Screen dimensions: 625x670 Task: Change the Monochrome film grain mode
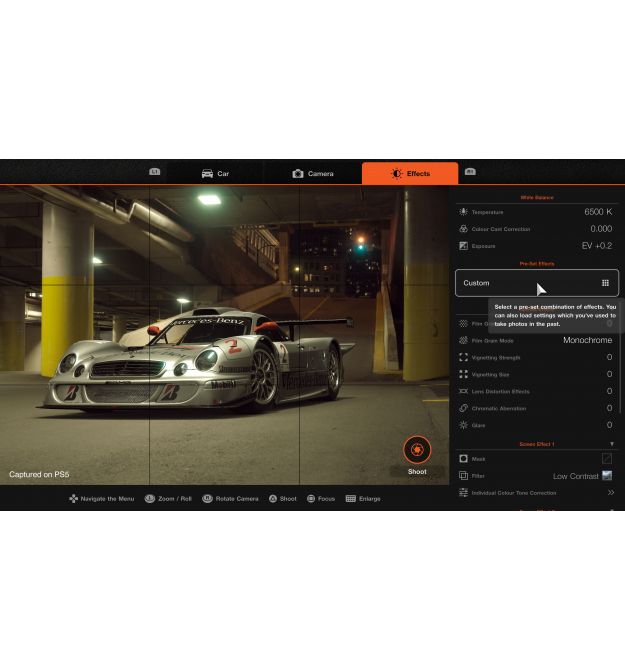(x=587, y=340)
